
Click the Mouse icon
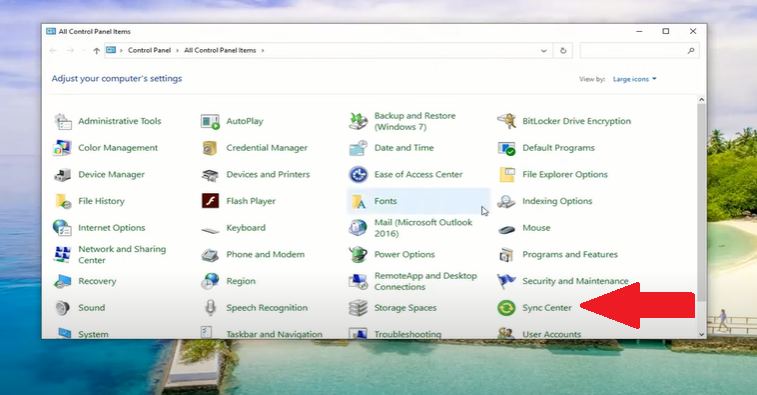pos(506,229)
